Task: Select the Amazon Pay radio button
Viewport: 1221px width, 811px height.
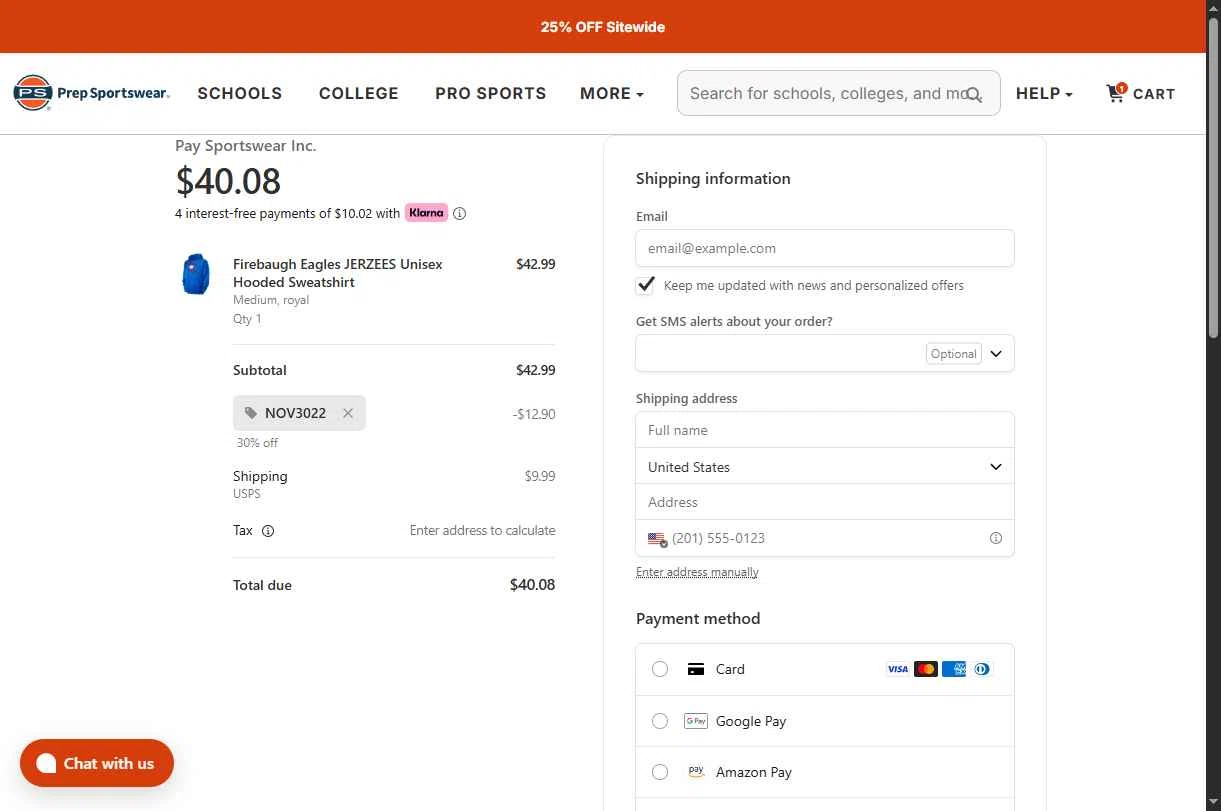Action: point(660,772)
